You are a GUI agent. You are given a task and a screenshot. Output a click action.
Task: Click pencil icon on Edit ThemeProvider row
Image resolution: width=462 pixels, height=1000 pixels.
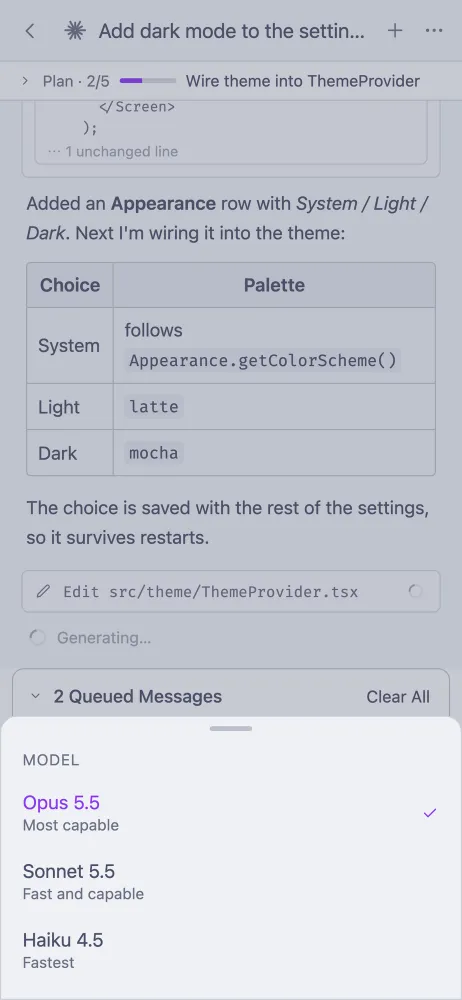(43, 592)
